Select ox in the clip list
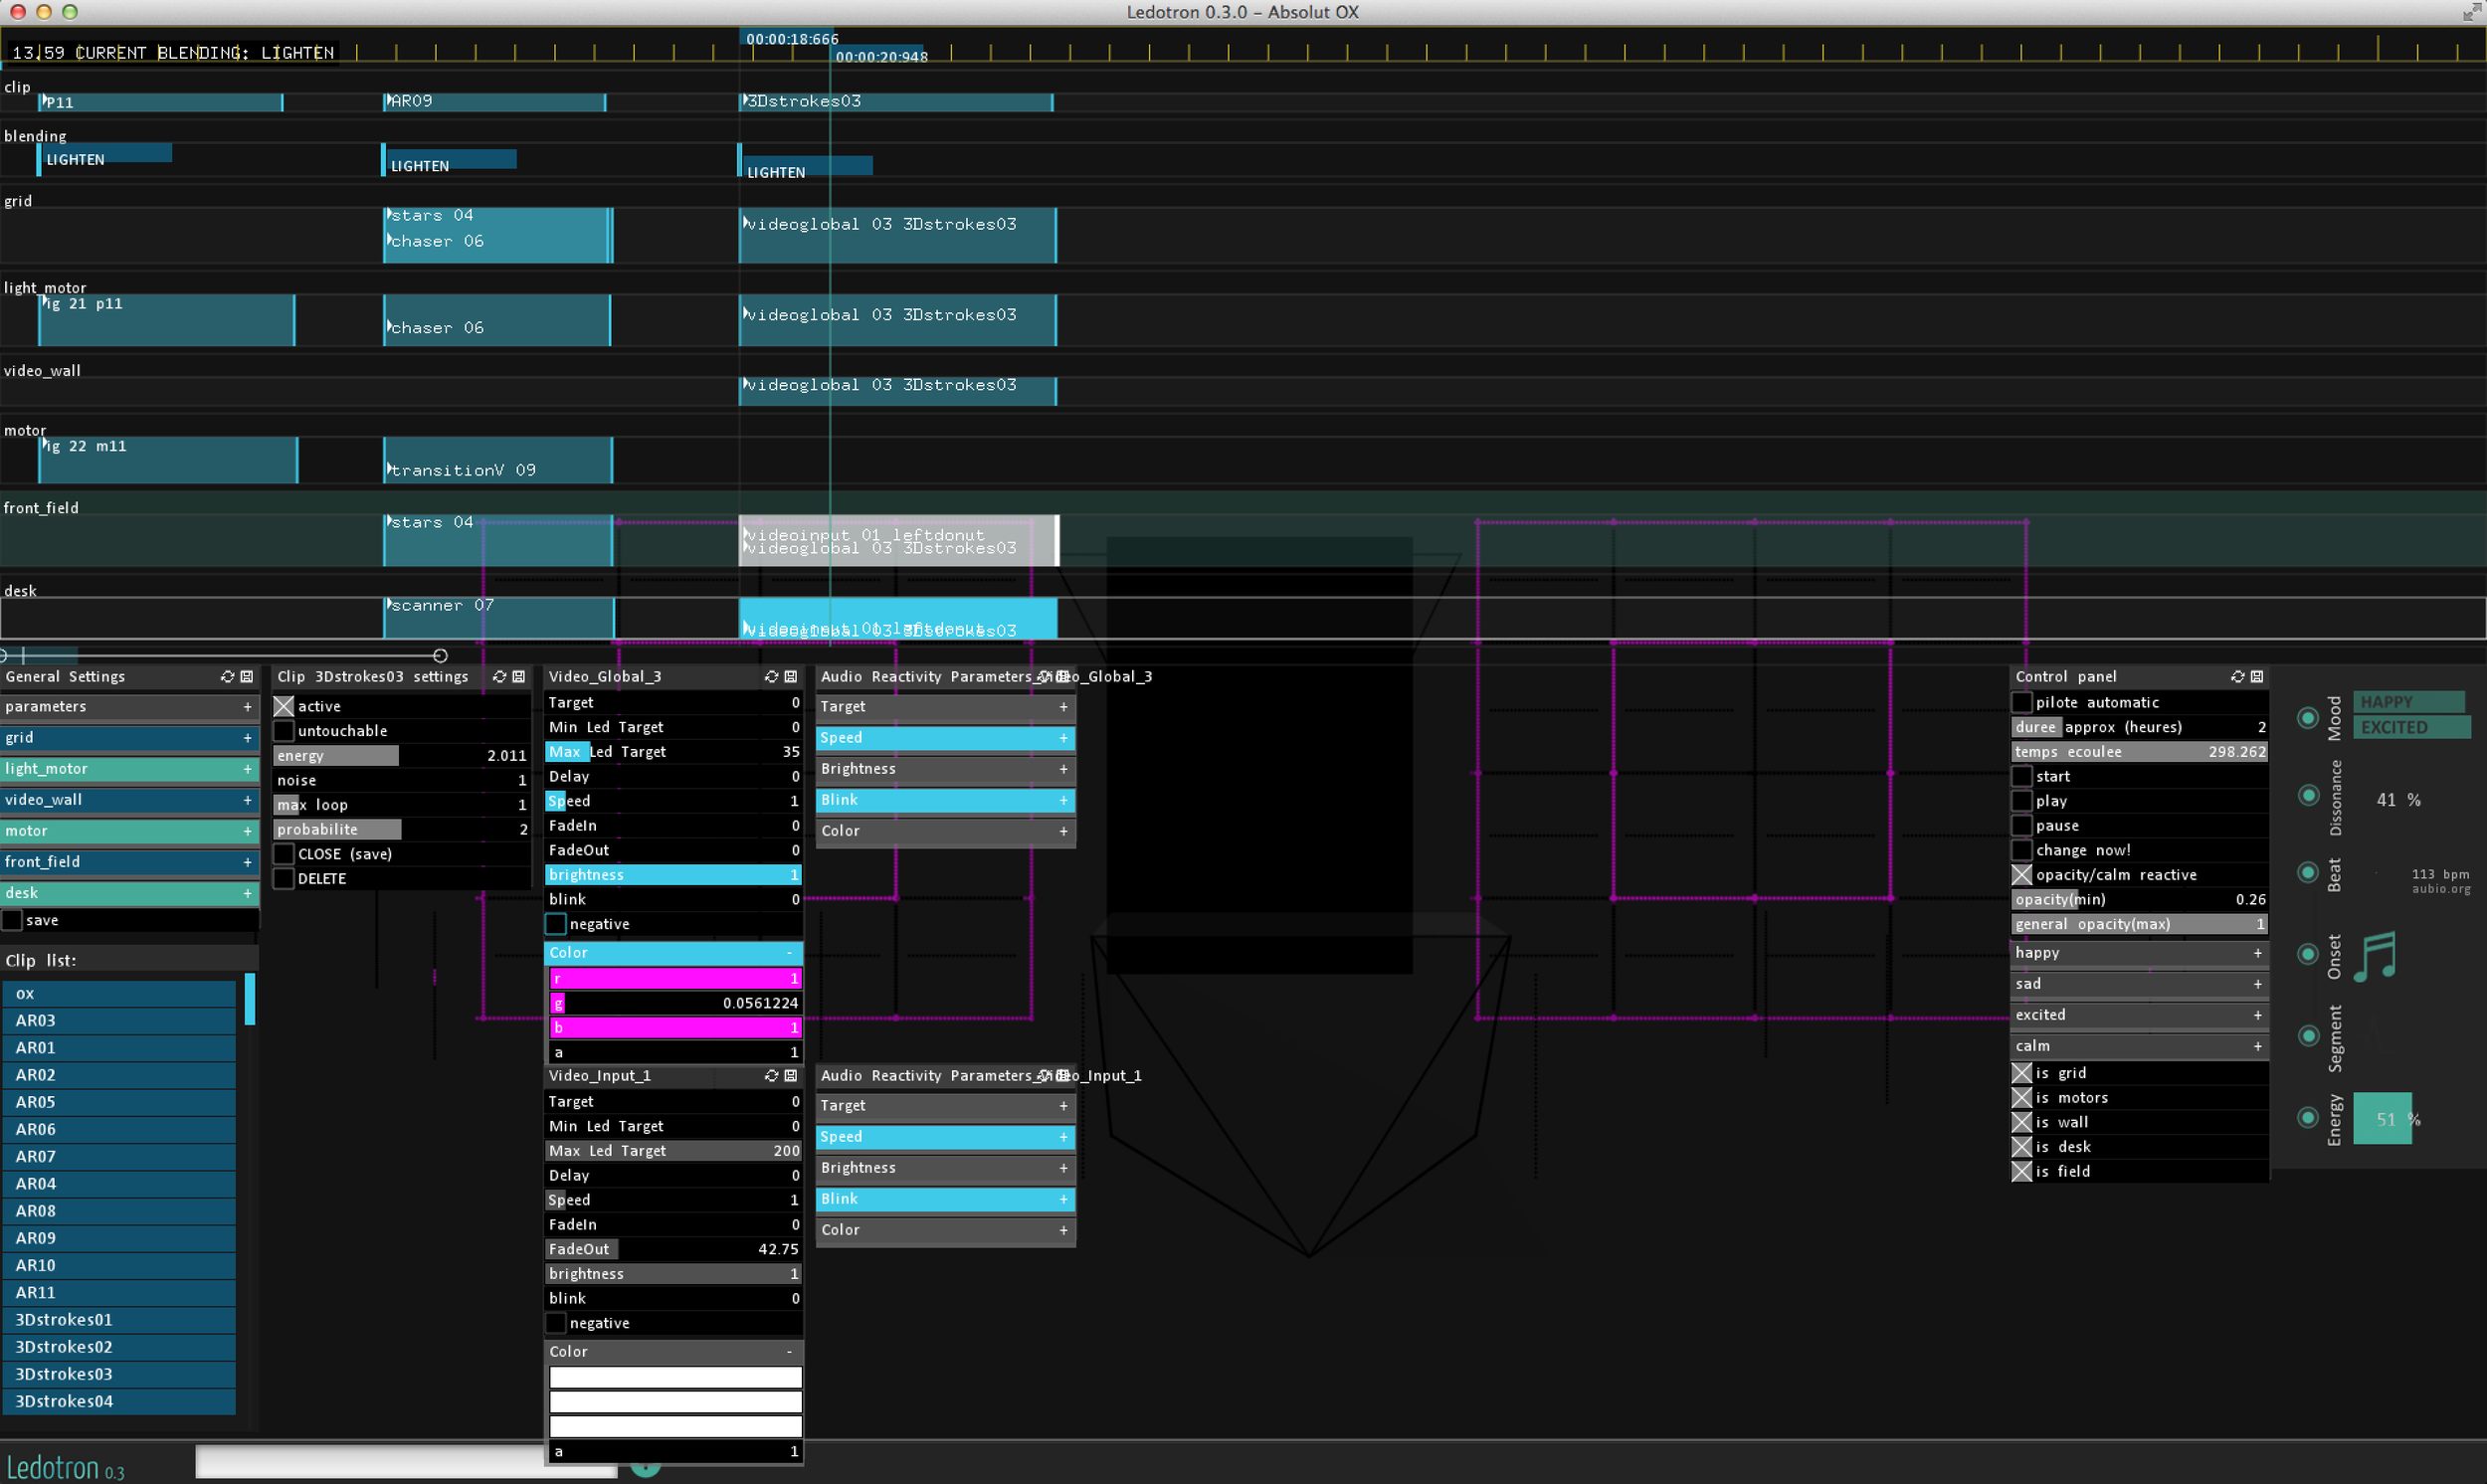Screen dimensions: 2487x1484 (x=119, y=994)
